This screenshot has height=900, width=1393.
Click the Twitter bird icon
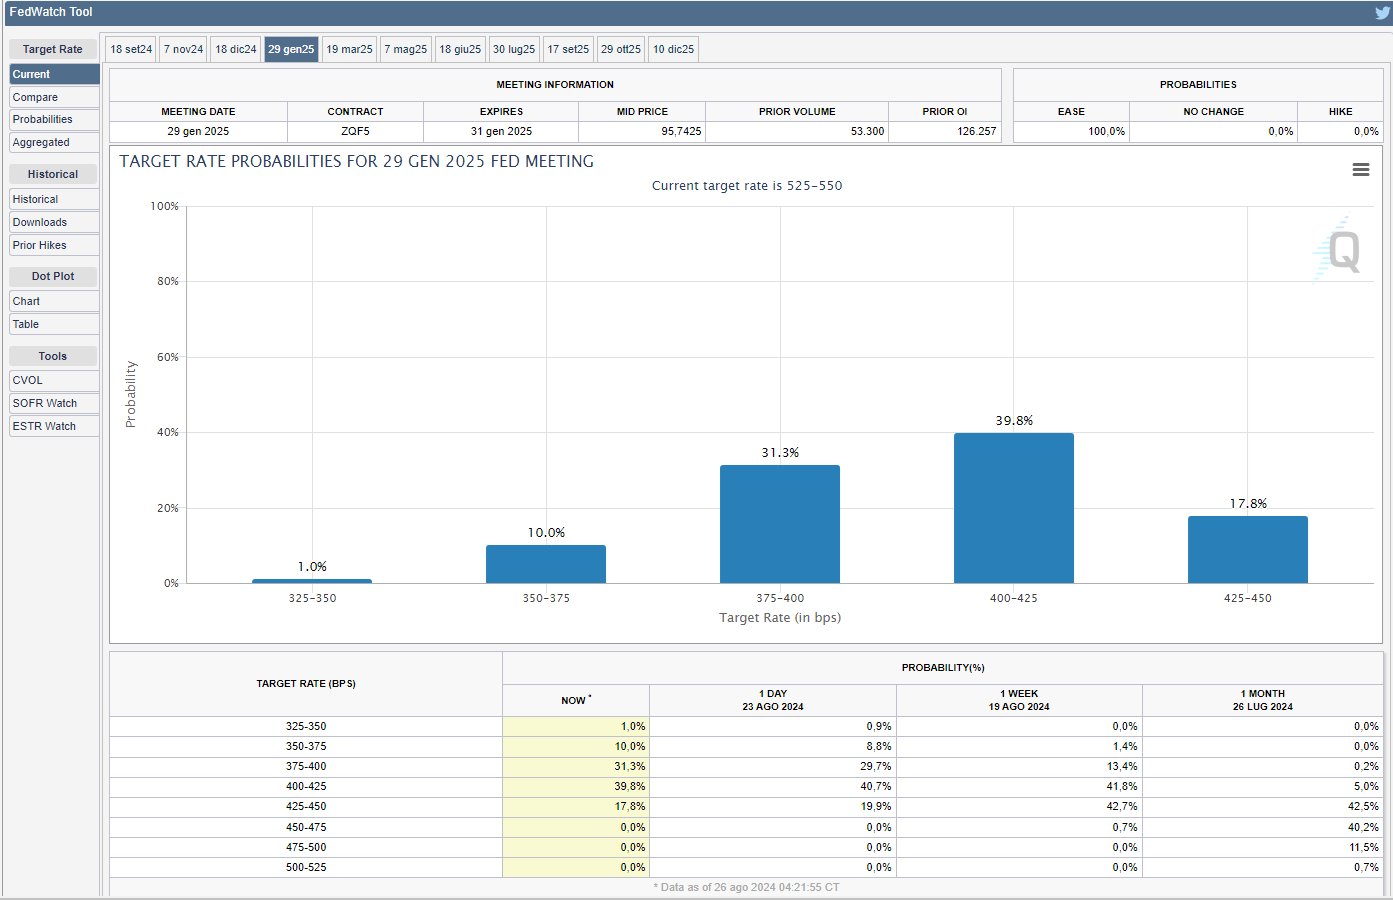[x=1382, y=13]
